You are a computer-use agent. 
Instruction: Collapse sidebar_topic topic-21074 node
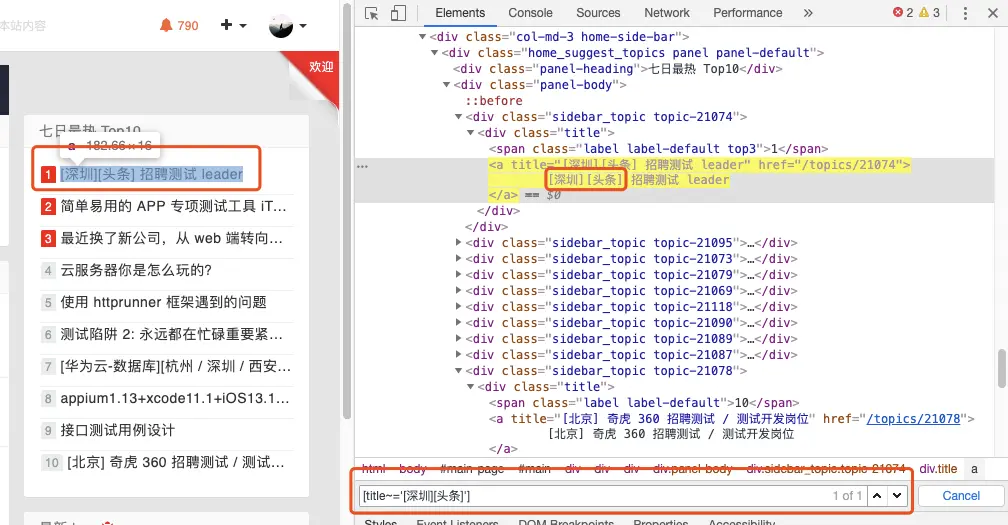tap(458, 117)
